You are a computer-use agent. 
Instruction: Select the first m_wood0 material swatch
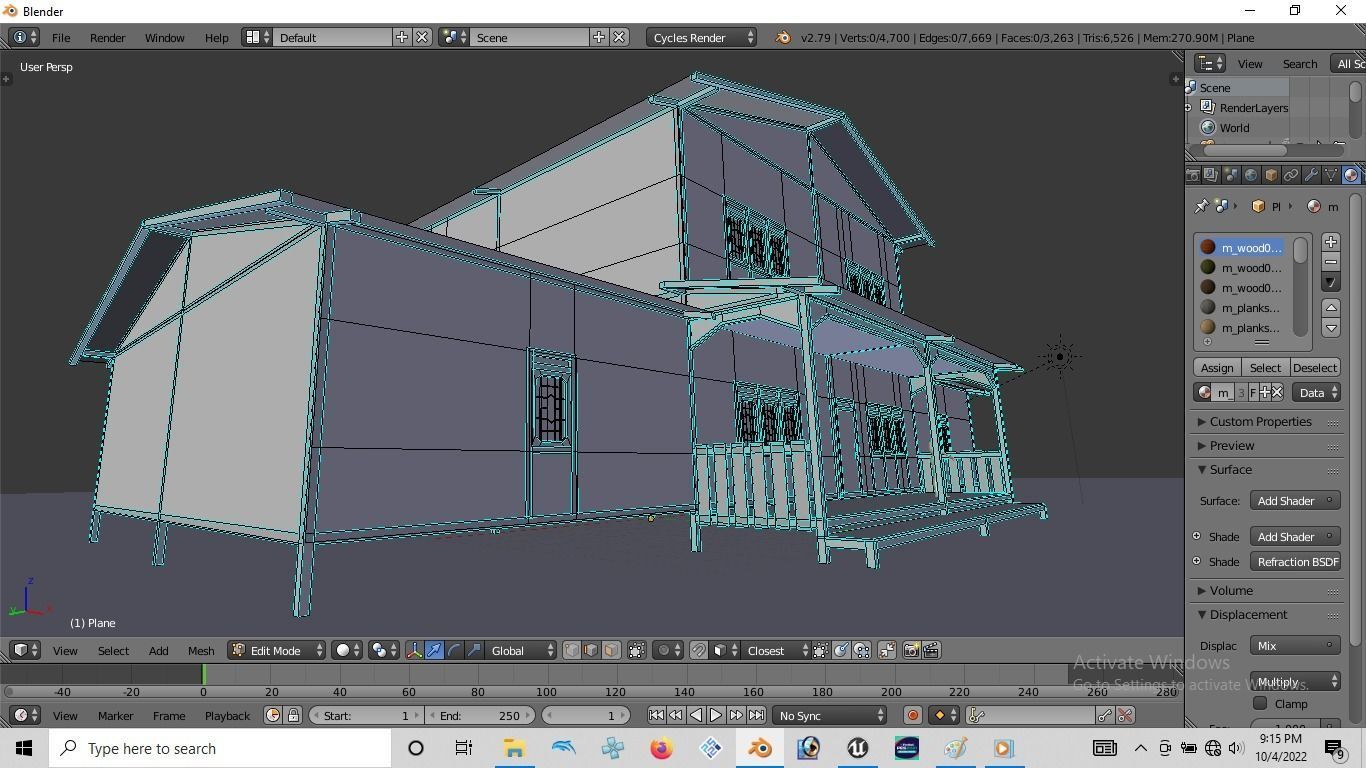[1208, 247]
